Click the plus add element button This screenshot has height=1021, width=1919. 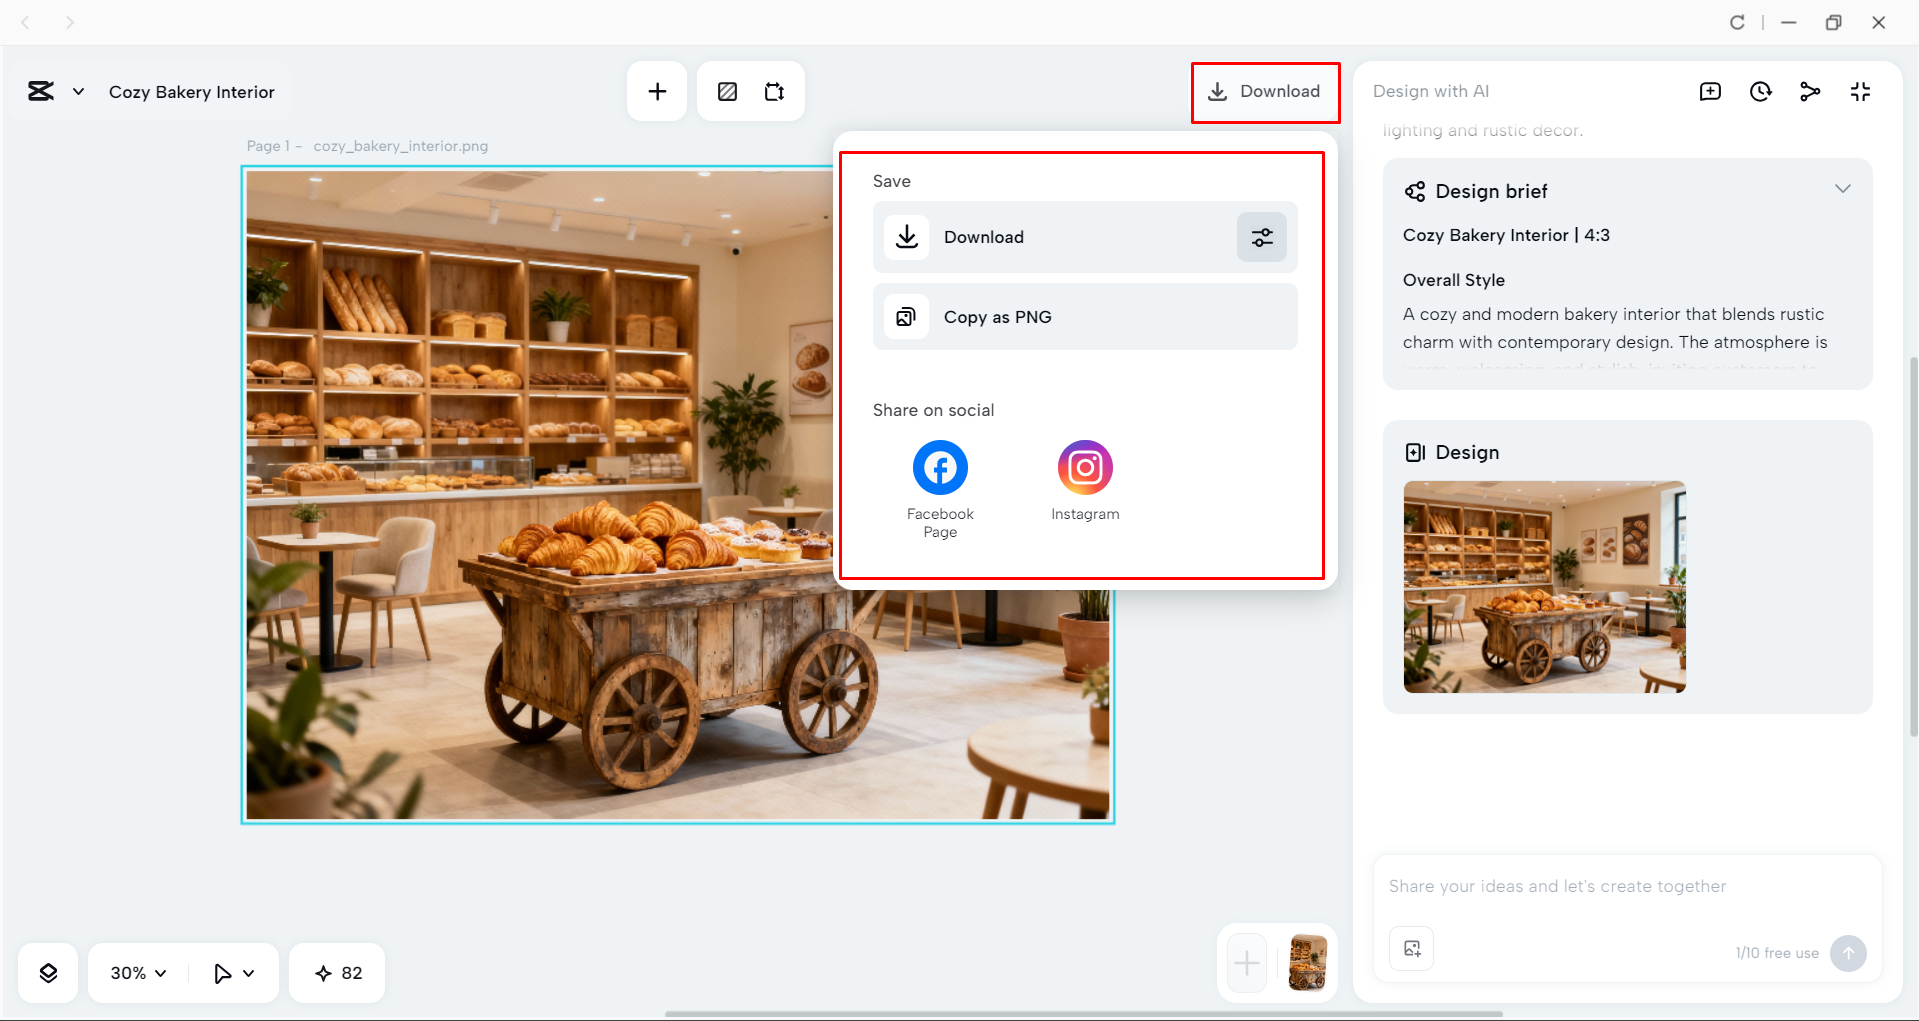pyautogui.click(x=657, y=92)
